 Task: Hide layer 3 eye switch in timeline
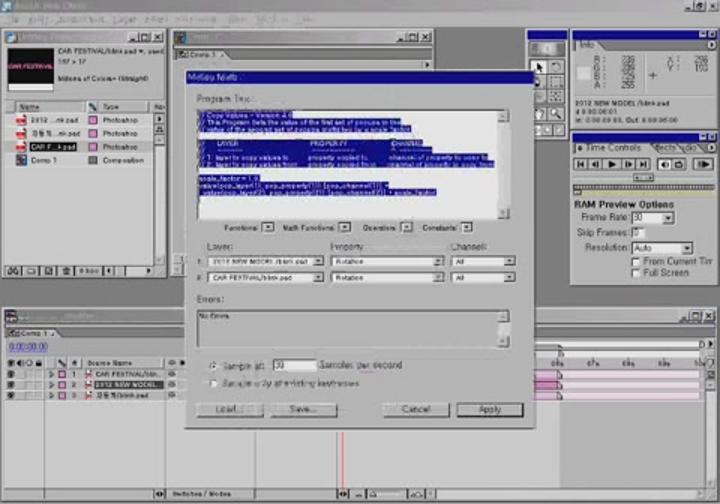[x=11, y=395]
